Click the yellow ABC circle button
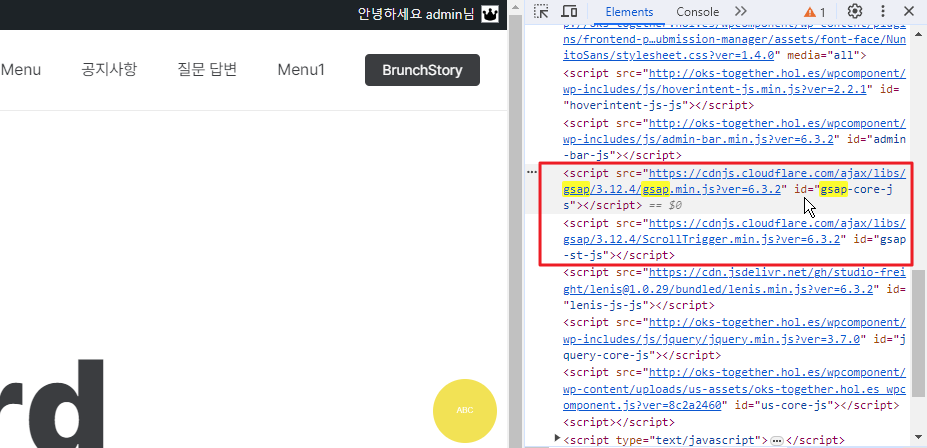 click(465, 411)
